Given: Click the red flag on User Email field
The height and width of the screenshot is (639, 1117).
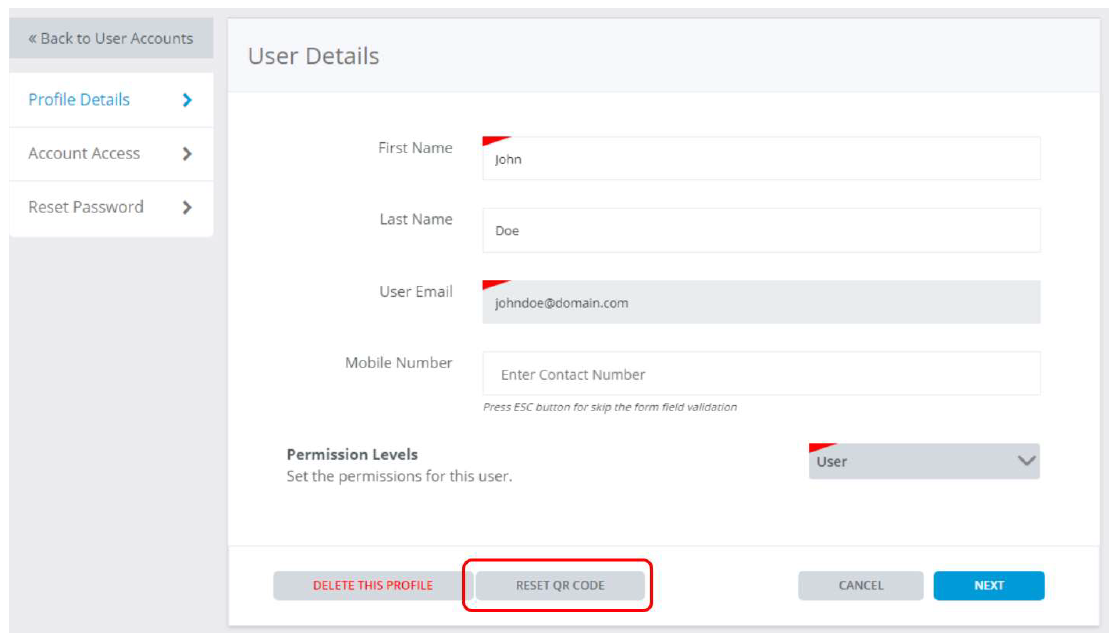Looking at the screenshot, I should click(x=493, y=286).
